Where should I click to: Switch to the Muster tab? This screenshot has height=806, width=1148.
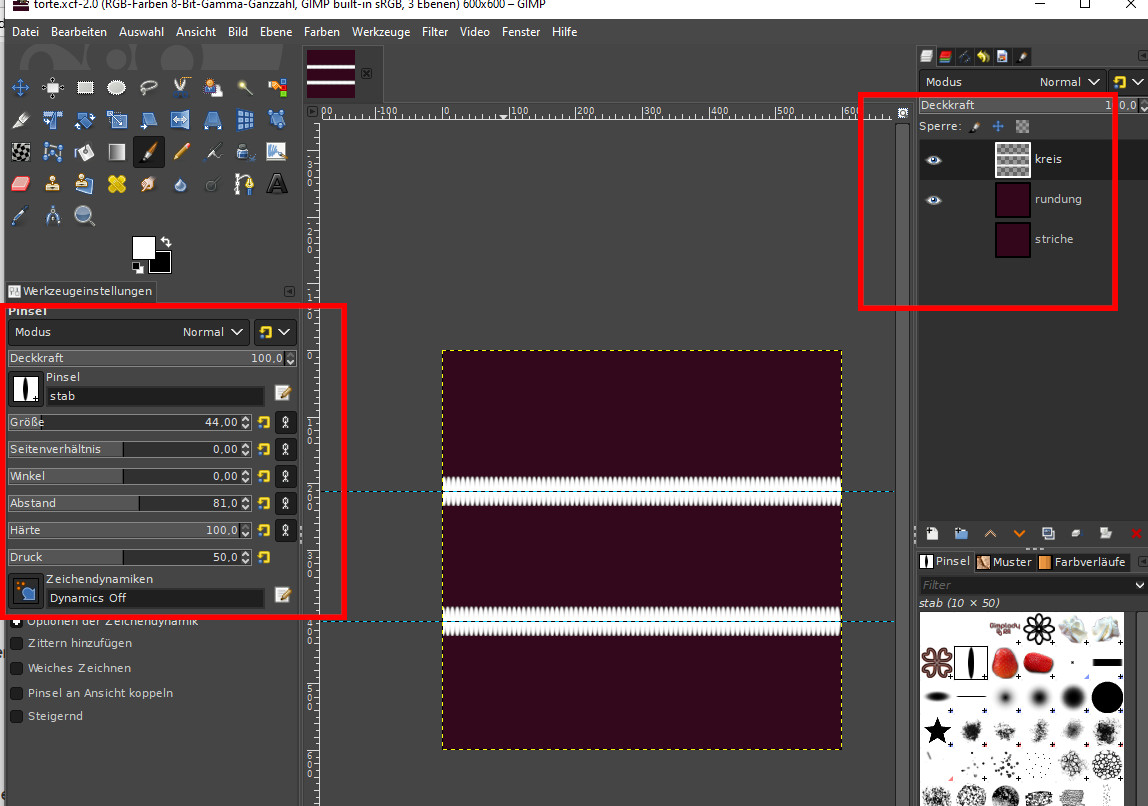tap(1004, 562)
